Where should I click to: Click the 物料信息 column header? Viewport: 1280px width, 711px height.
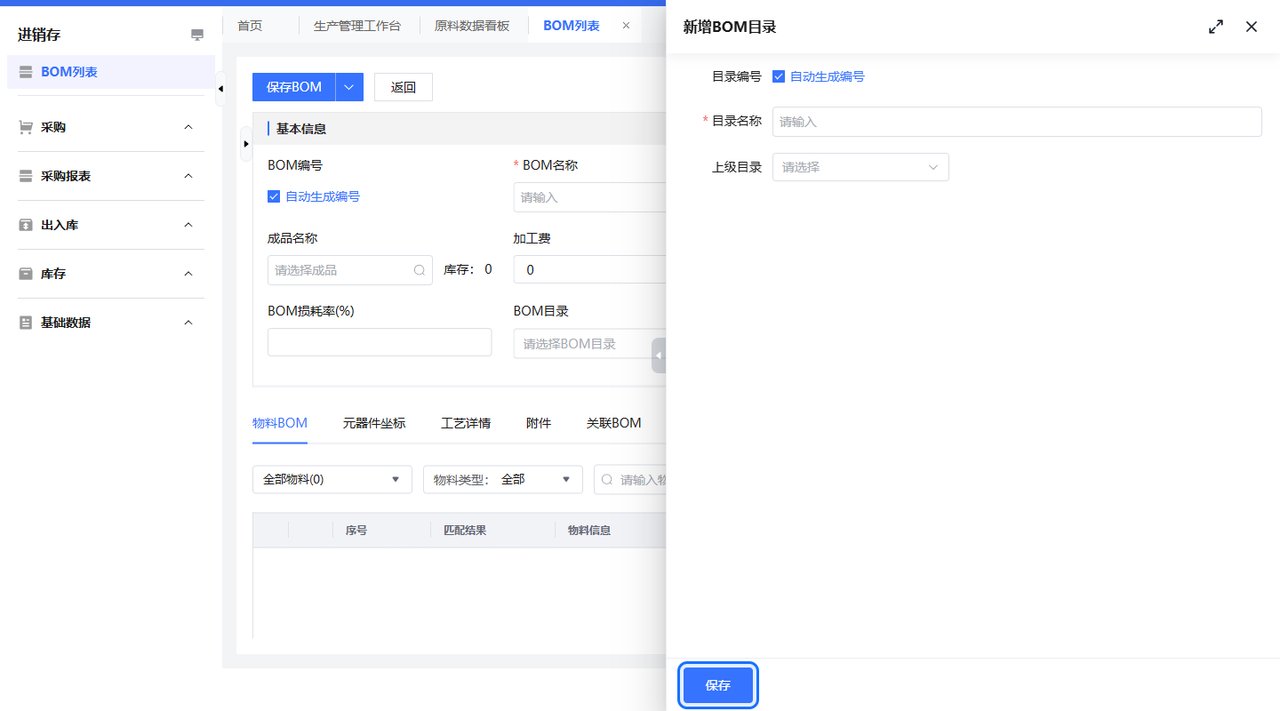pos(589,530)
